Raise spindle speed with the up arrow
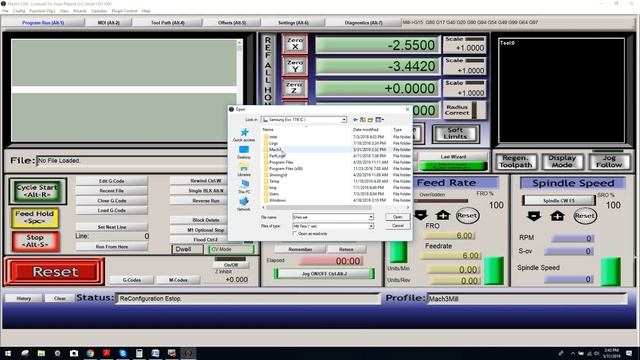 557,216
